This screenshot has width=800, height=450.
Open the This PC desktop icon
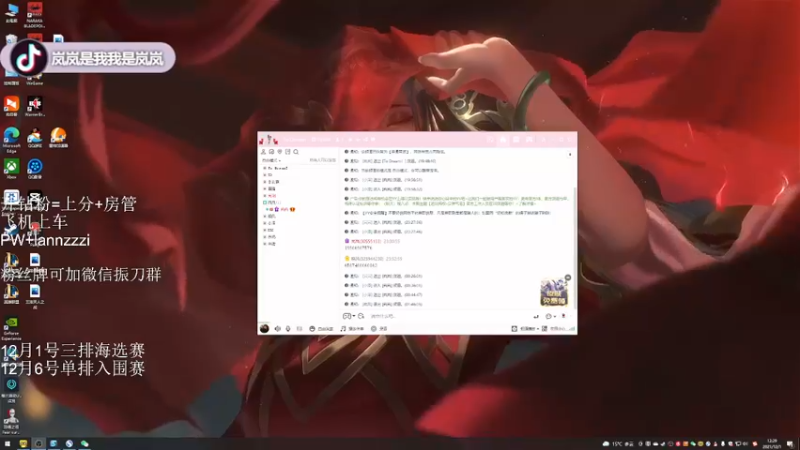pyautogui.click(x=11, y=12)
